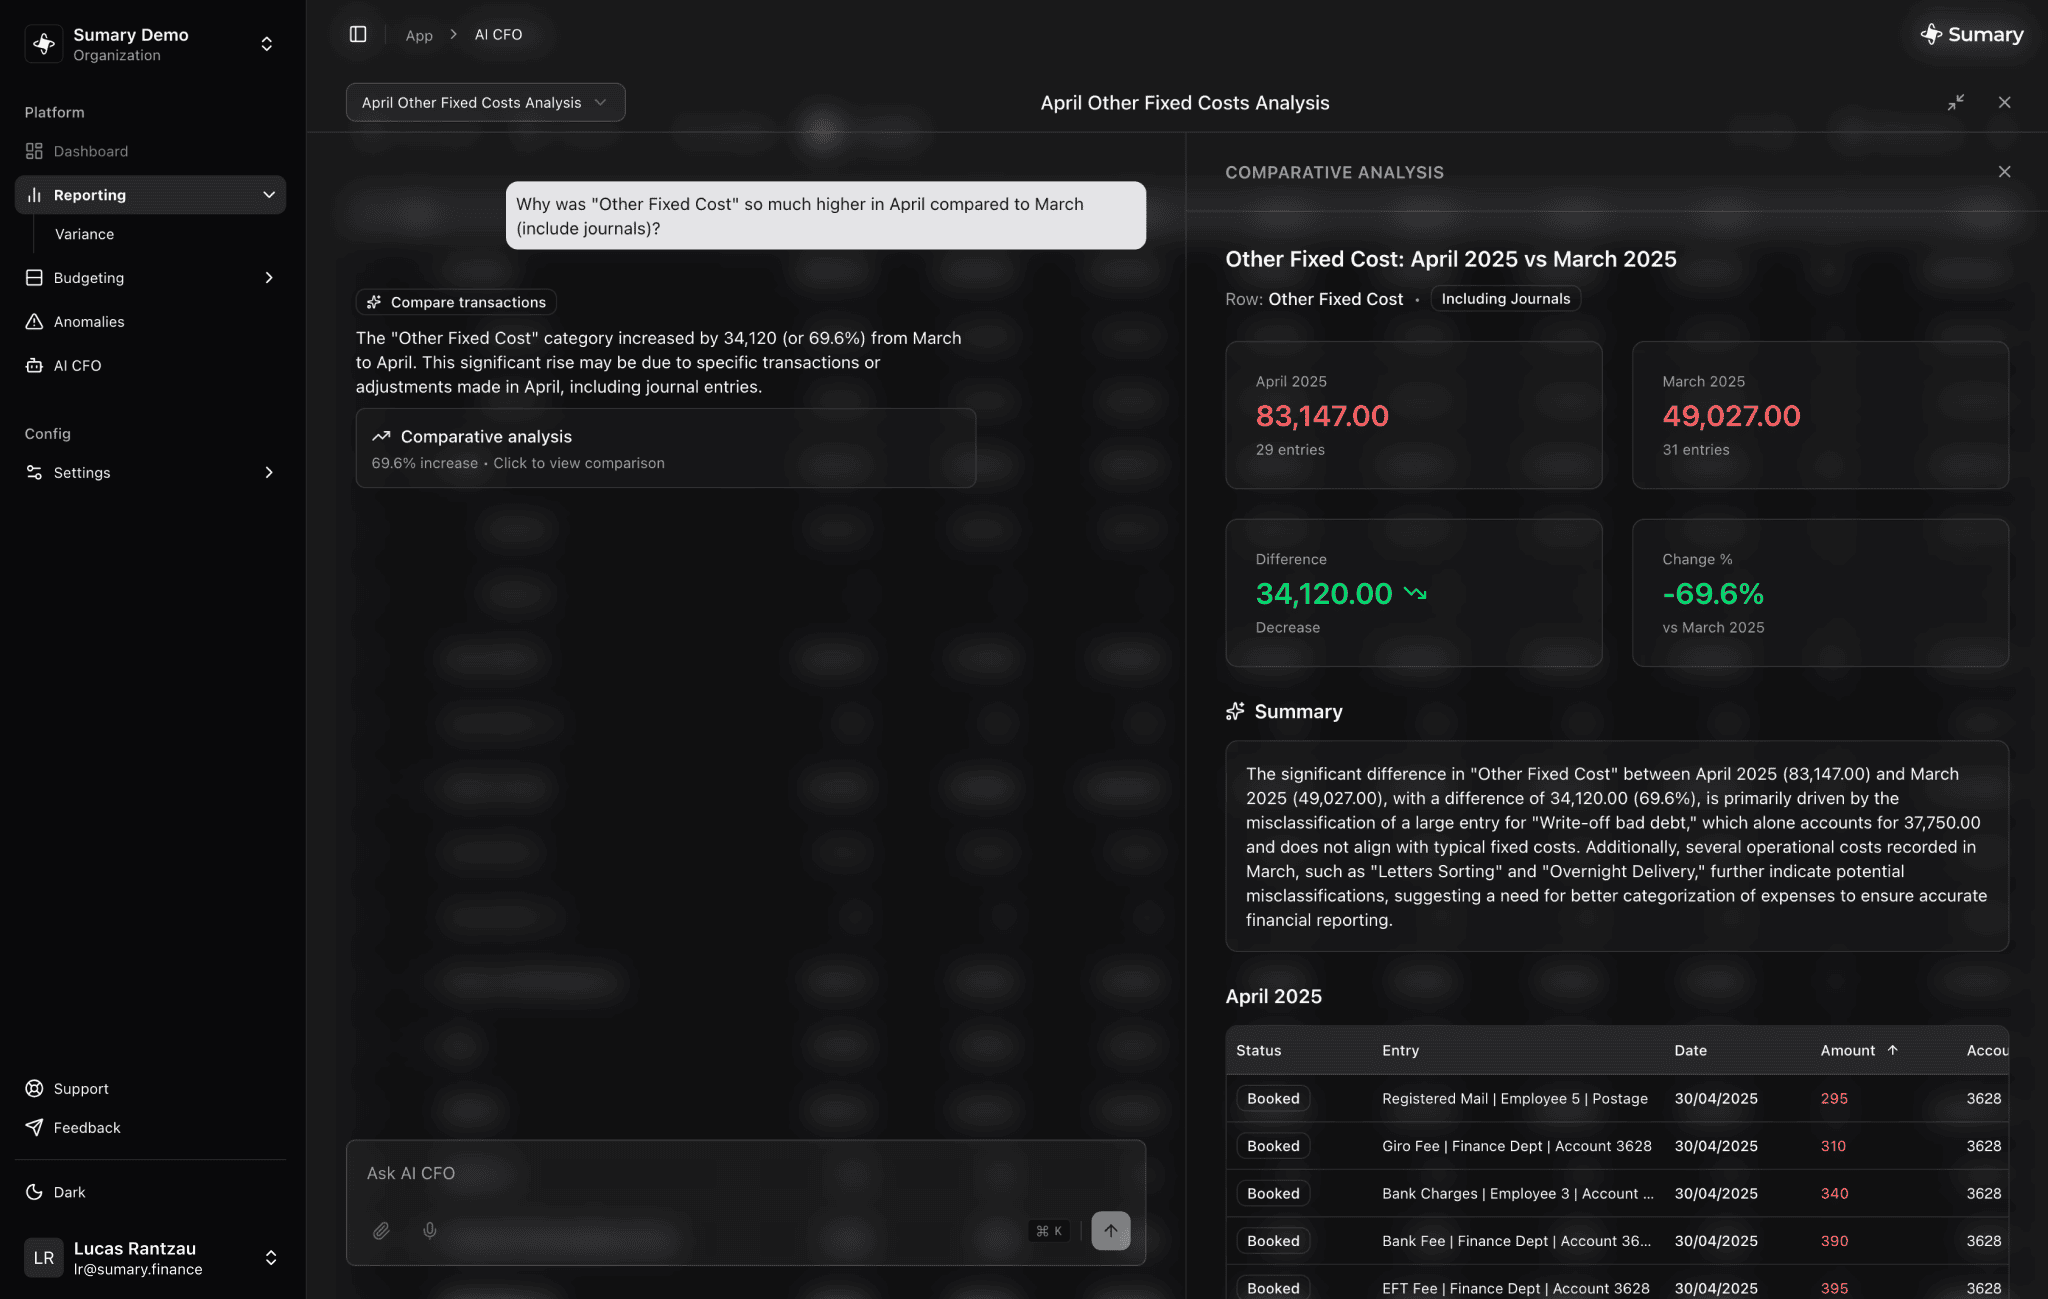2048x1299 pixels.
Task: Expand the Budgeting menu chevron
Action: (268, 278)
